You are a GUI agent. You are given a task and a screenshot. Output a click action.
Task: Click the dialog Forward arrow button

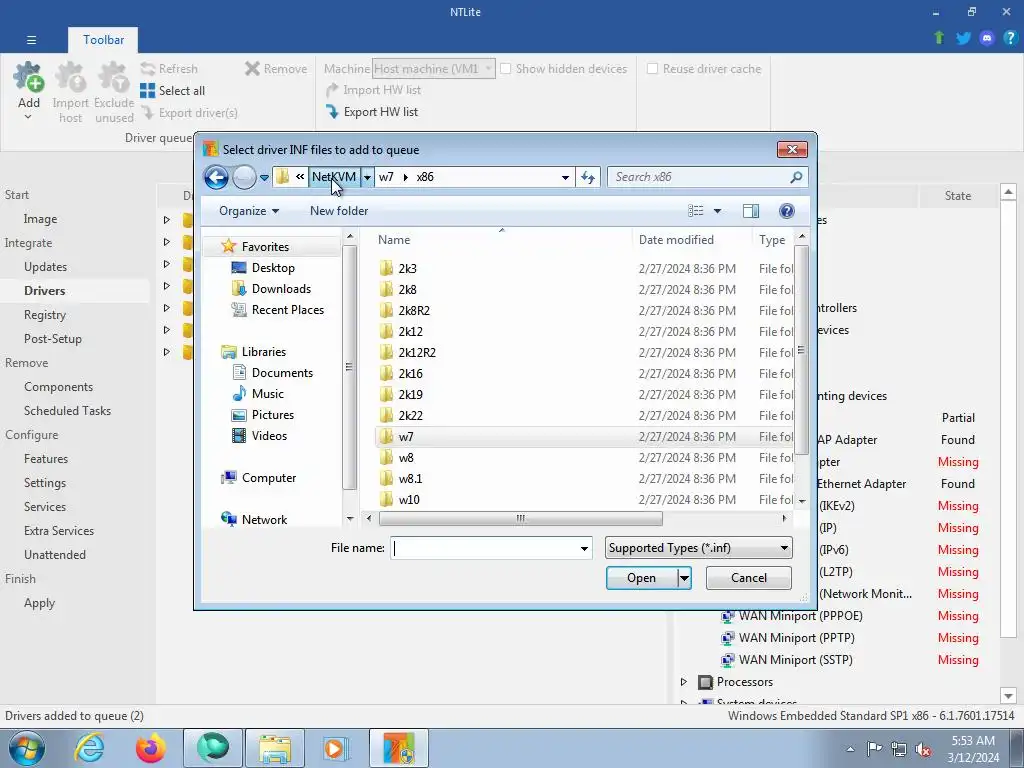coord(244,177)
